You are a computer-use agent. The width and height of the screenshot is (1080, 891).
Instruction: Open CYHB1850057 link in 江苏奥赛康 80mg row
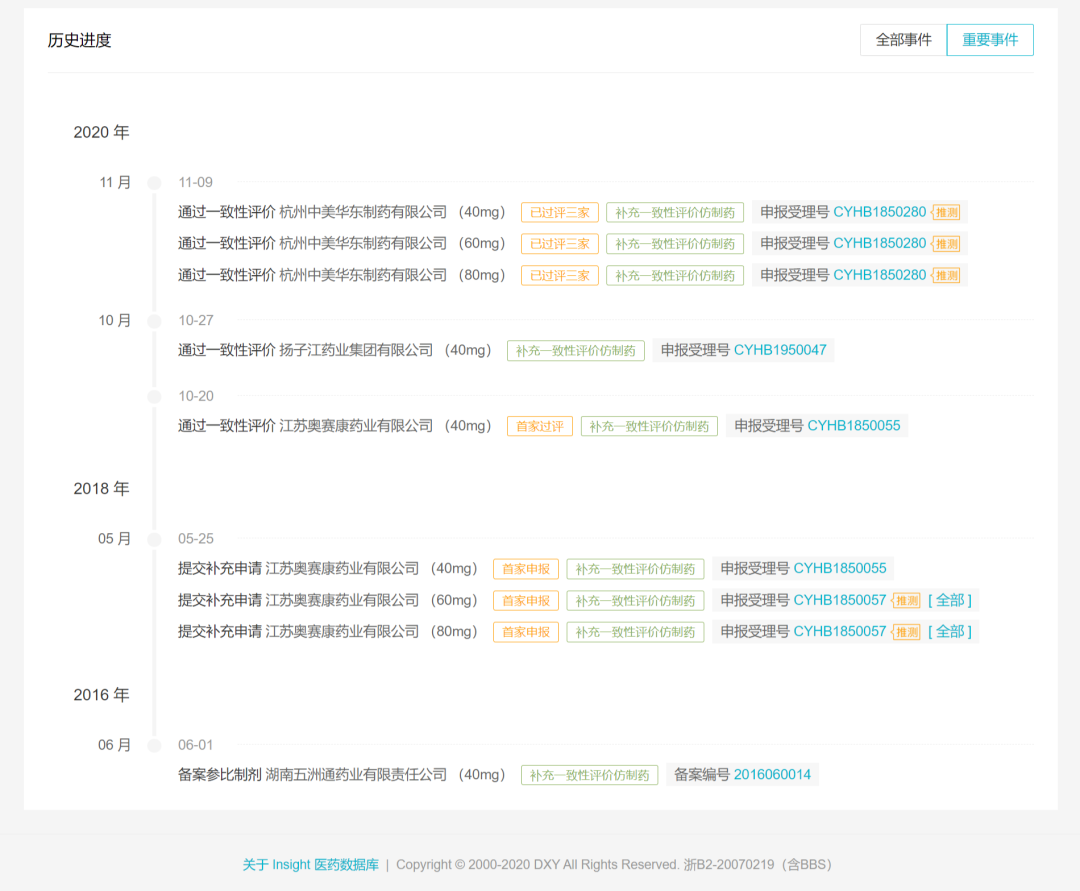point(840,631)
